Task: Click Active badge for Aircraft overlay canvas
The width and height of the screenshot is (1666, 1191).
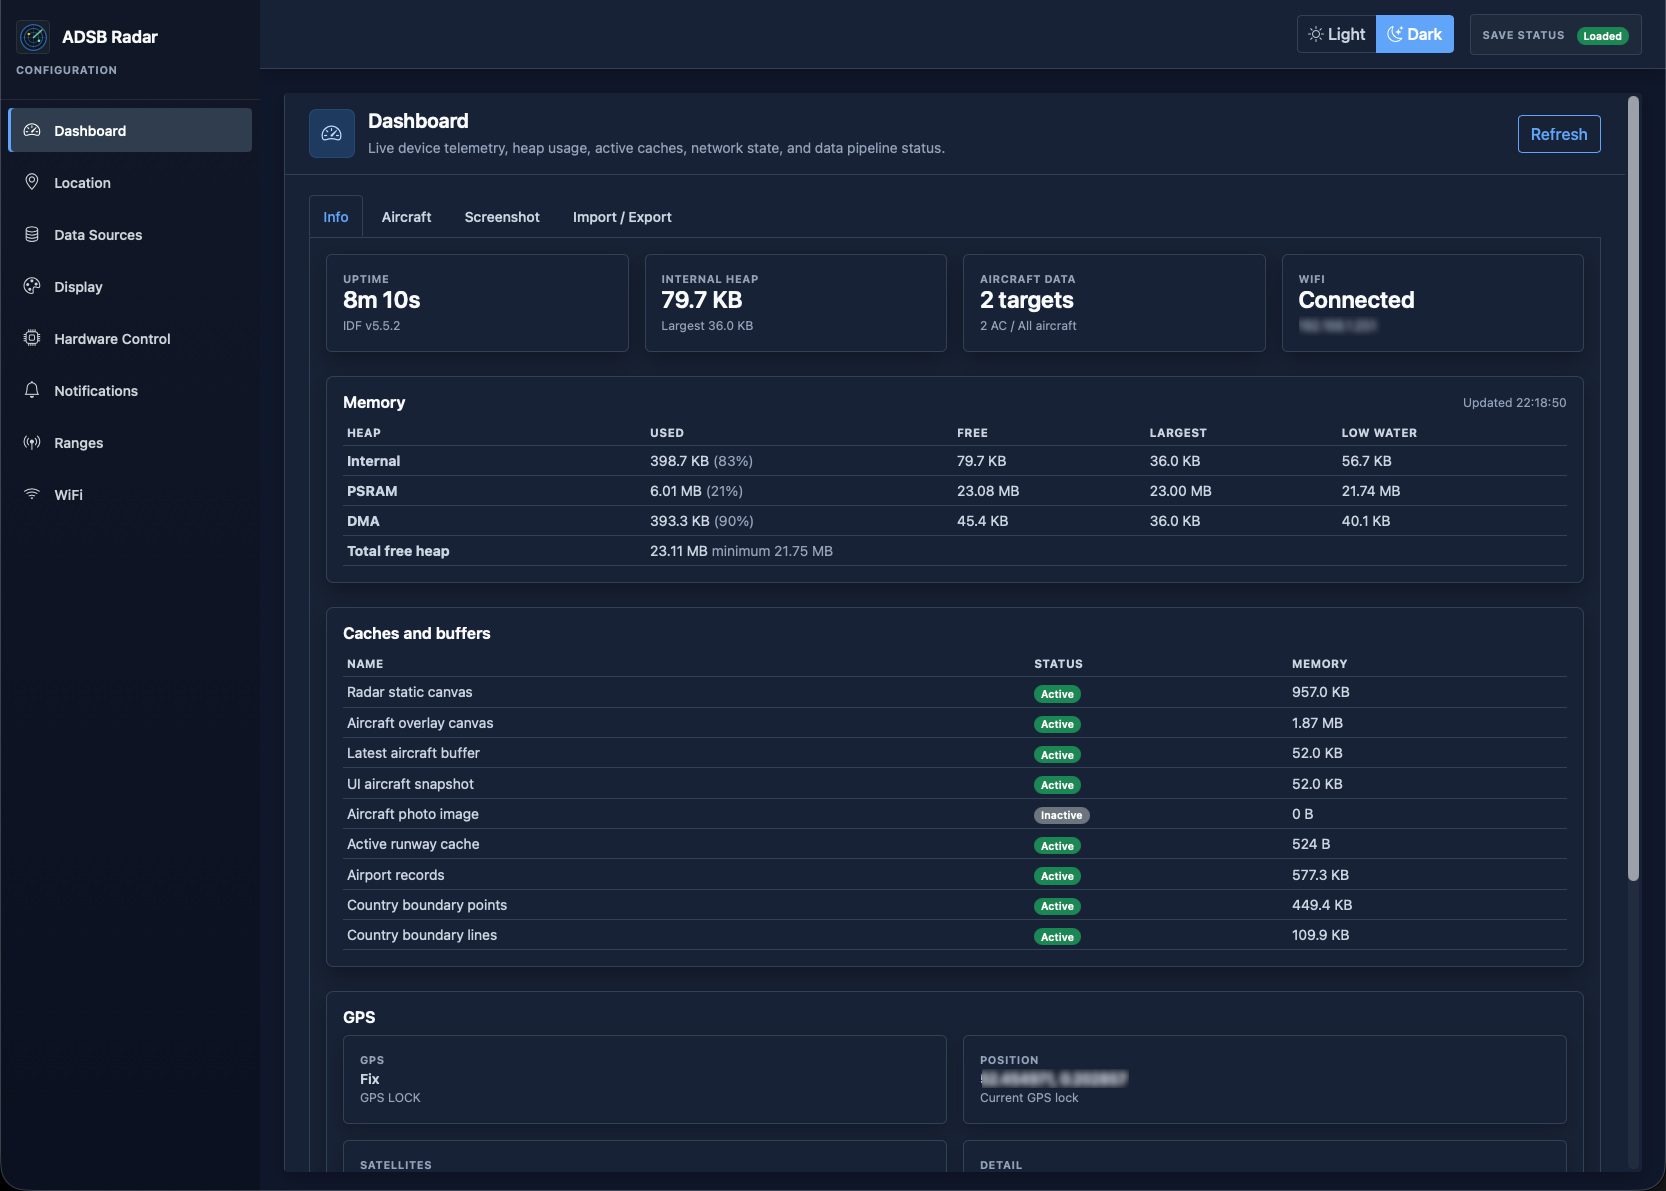Action: click(1057, 724)
